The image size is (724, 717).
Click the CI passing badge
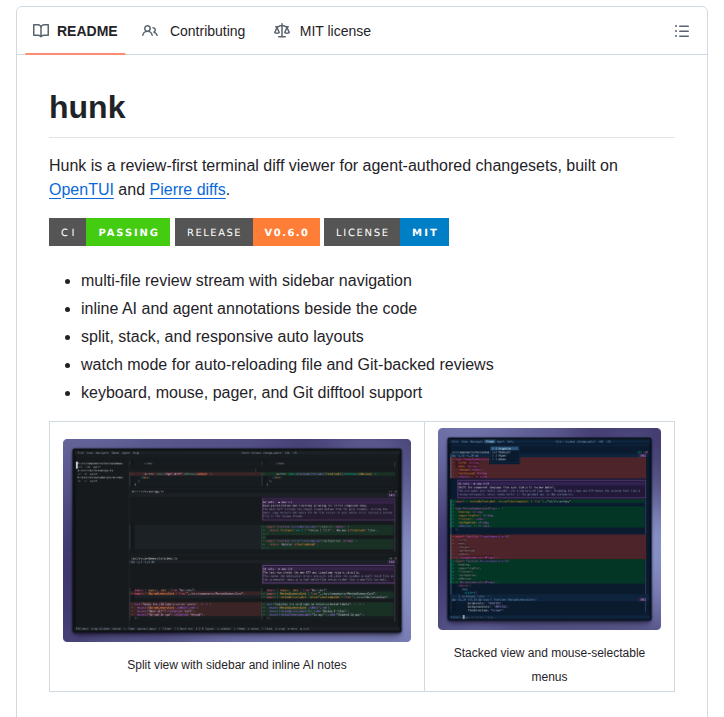(109, 232)
